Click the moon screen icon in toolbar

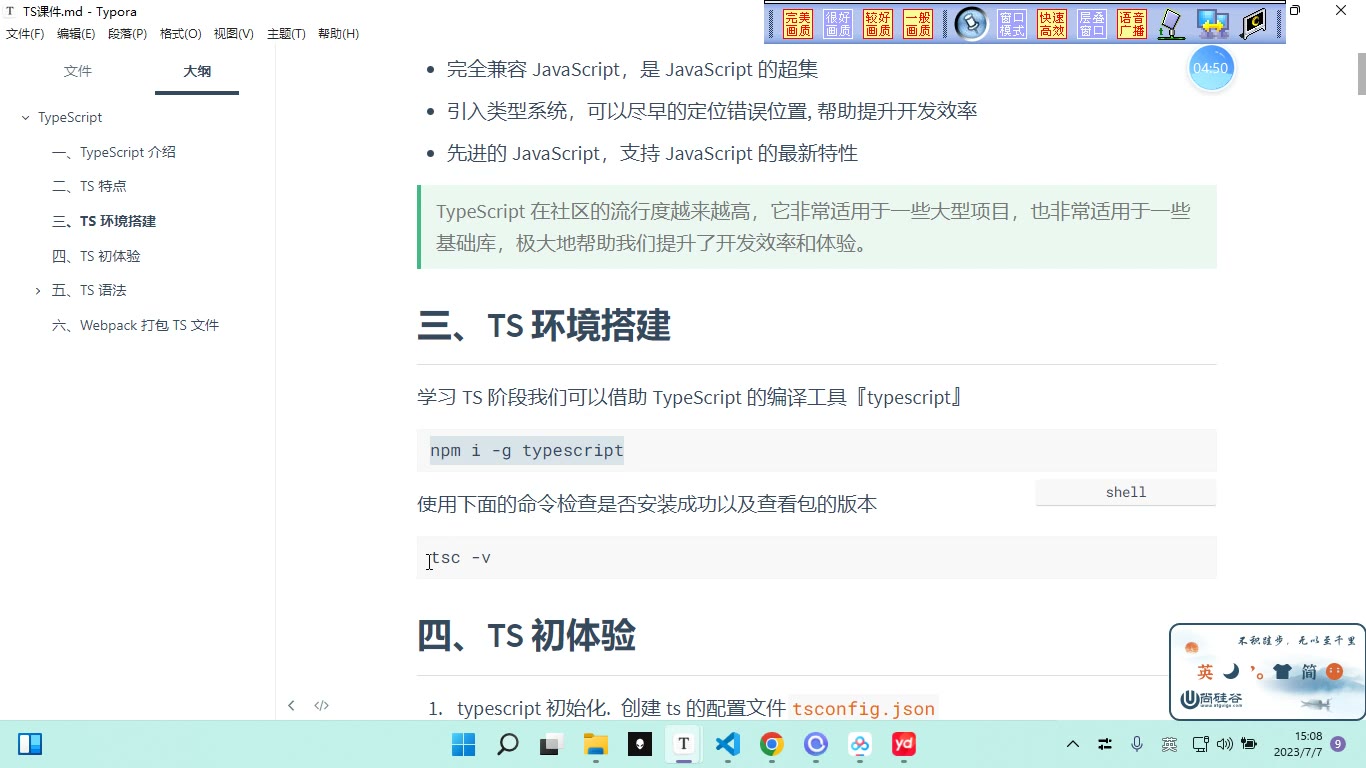[1253, 24]
